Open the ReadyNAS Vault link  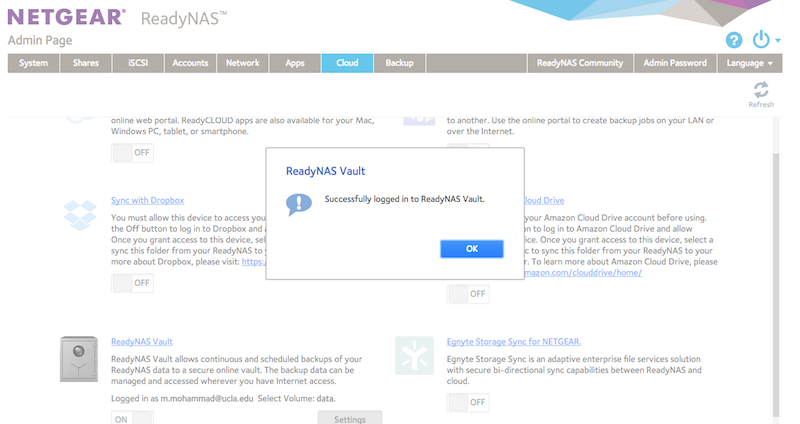(x=142, y=342)
